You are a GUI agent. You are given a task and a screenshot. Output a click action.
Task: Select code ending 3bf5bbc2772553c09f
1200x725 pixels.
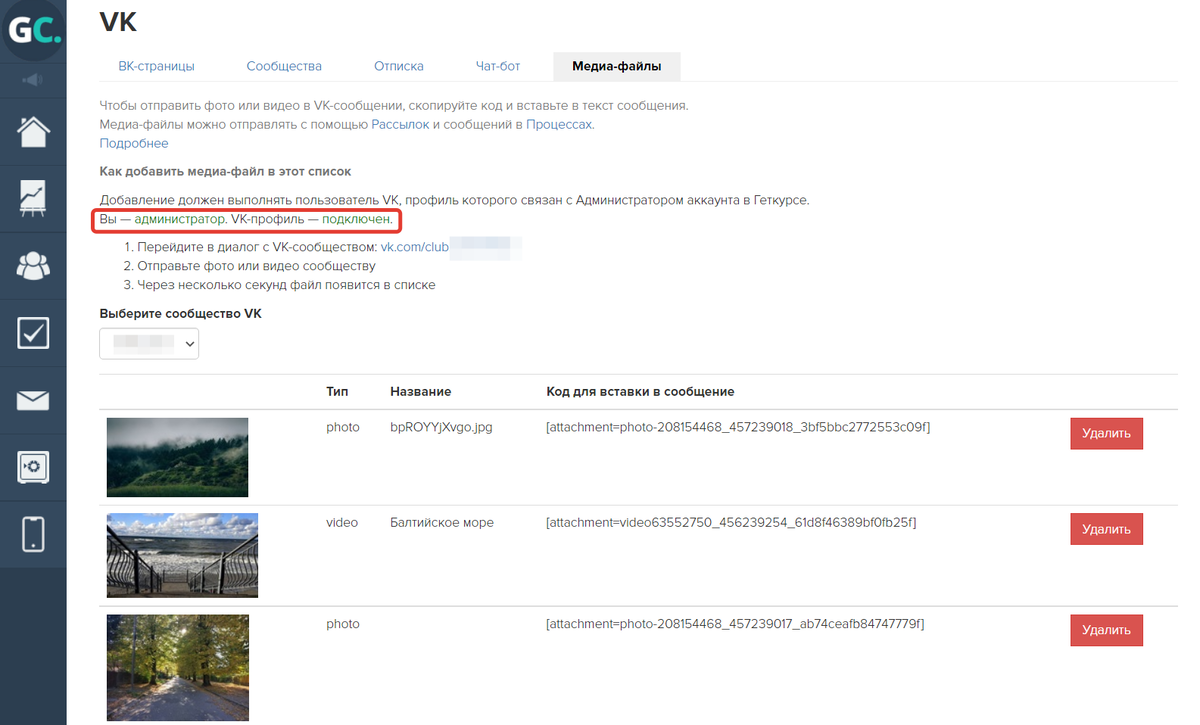click(x=738, y=427)
